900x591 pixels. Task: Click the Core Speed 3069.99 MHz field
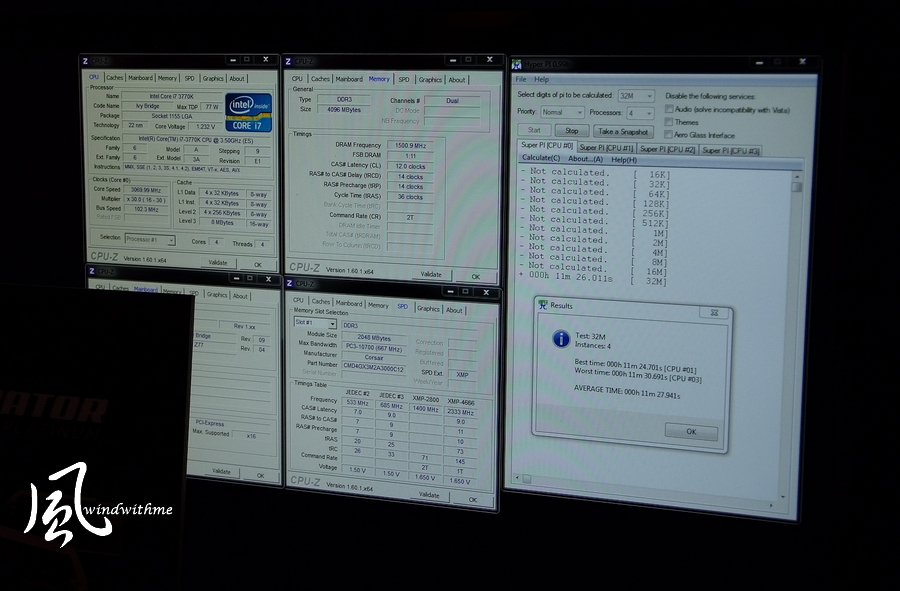pyautogui.click(x=146, y=189)
